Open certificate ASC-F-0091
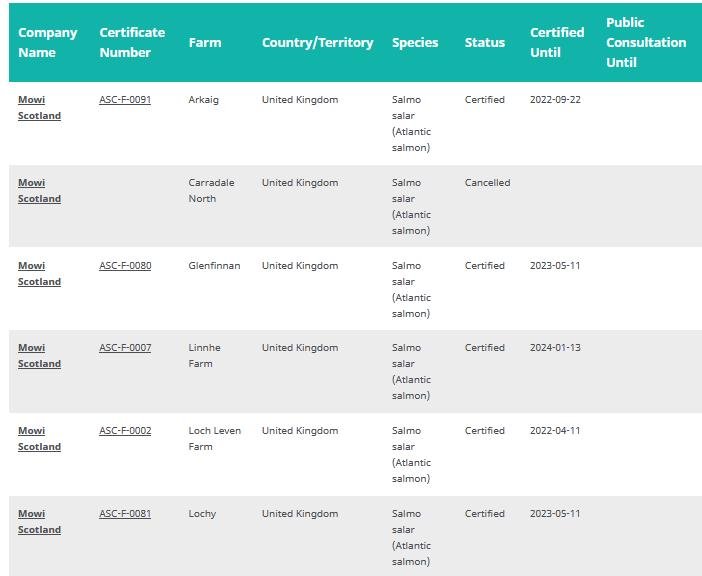 [125, 99]
